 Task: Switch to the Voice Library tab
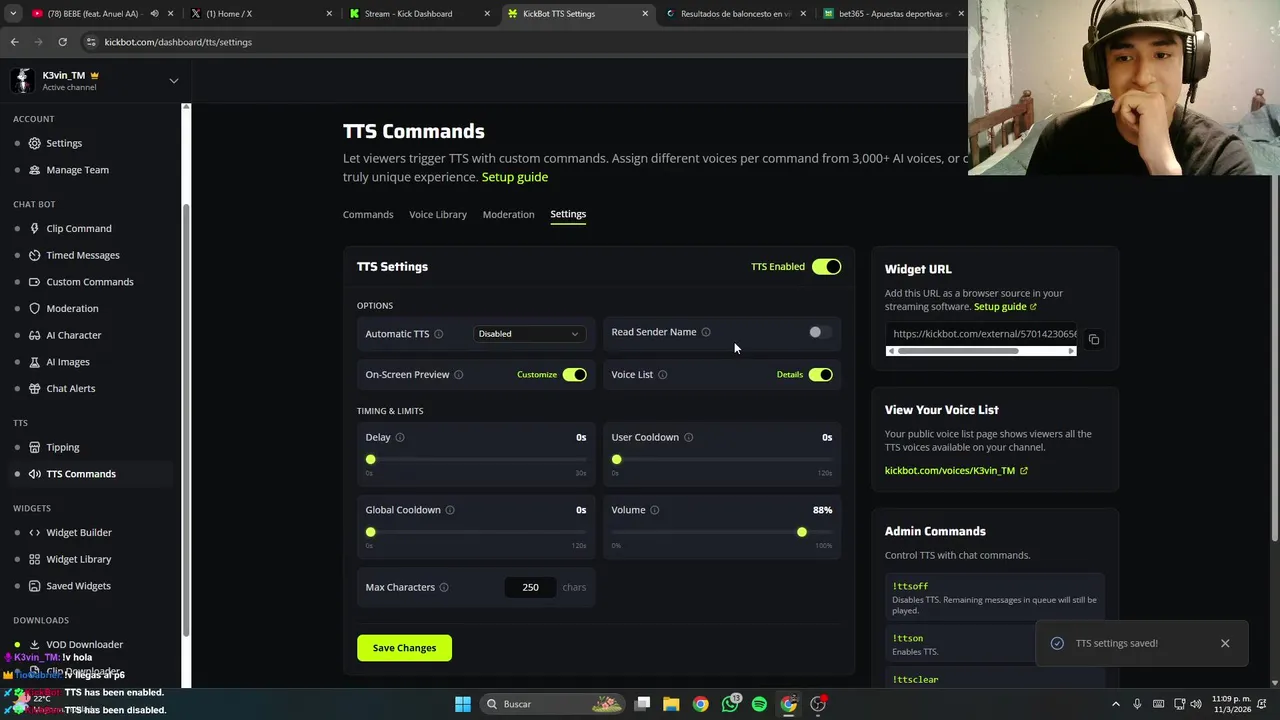point(438,214)
